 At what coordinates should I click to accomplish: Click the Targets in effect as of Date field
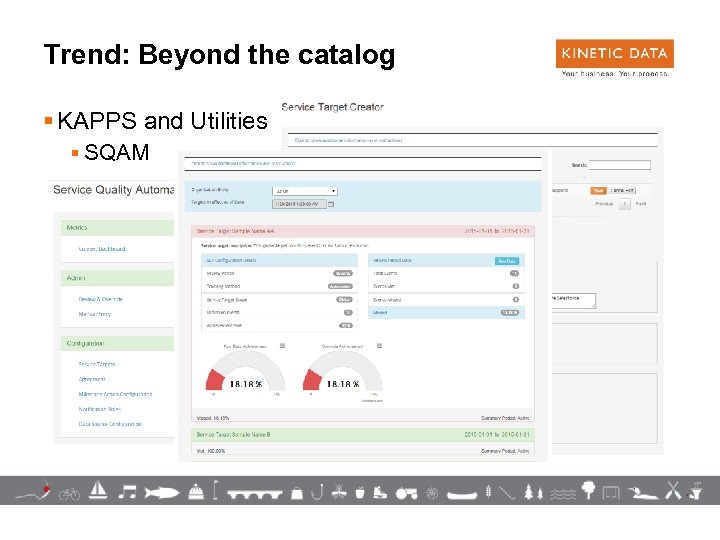[x=299, y=204]
